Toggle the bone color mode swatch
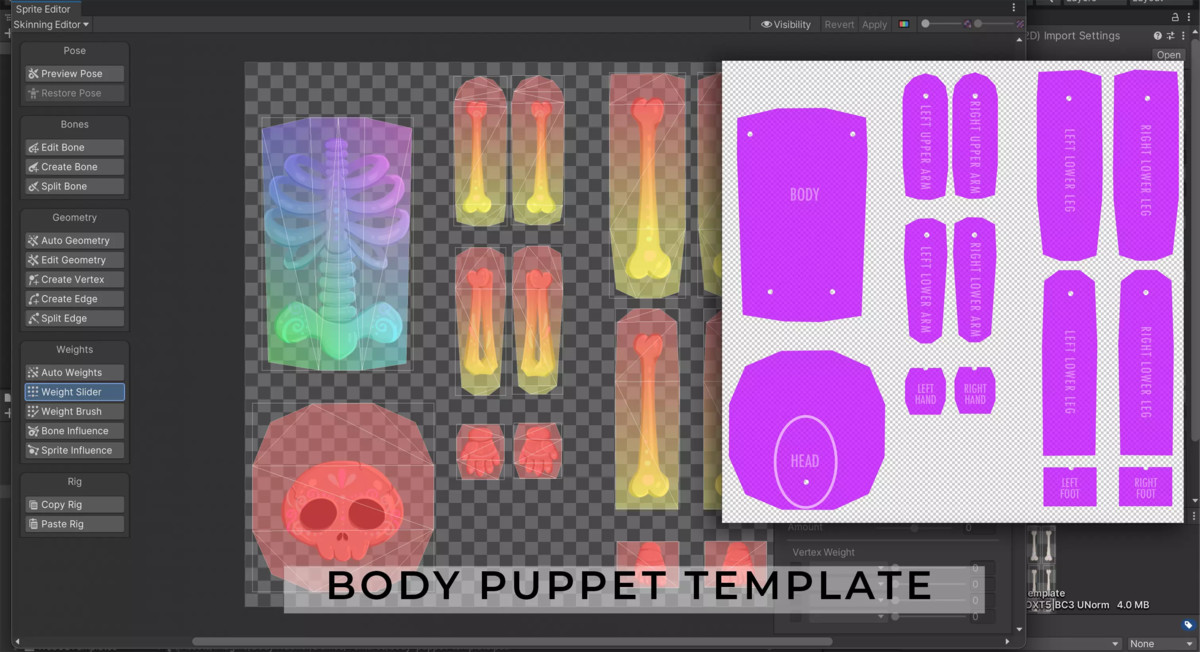Viewport: 1200px width, 652px height. pos(904,24)
